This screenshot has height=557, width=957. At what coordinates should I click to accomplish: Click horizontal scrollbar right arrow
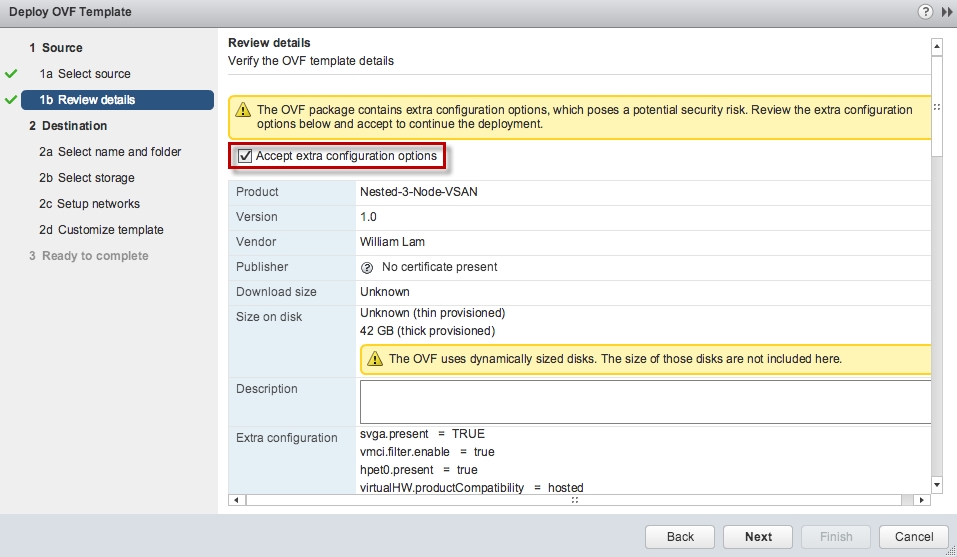(x=922, y=500)
